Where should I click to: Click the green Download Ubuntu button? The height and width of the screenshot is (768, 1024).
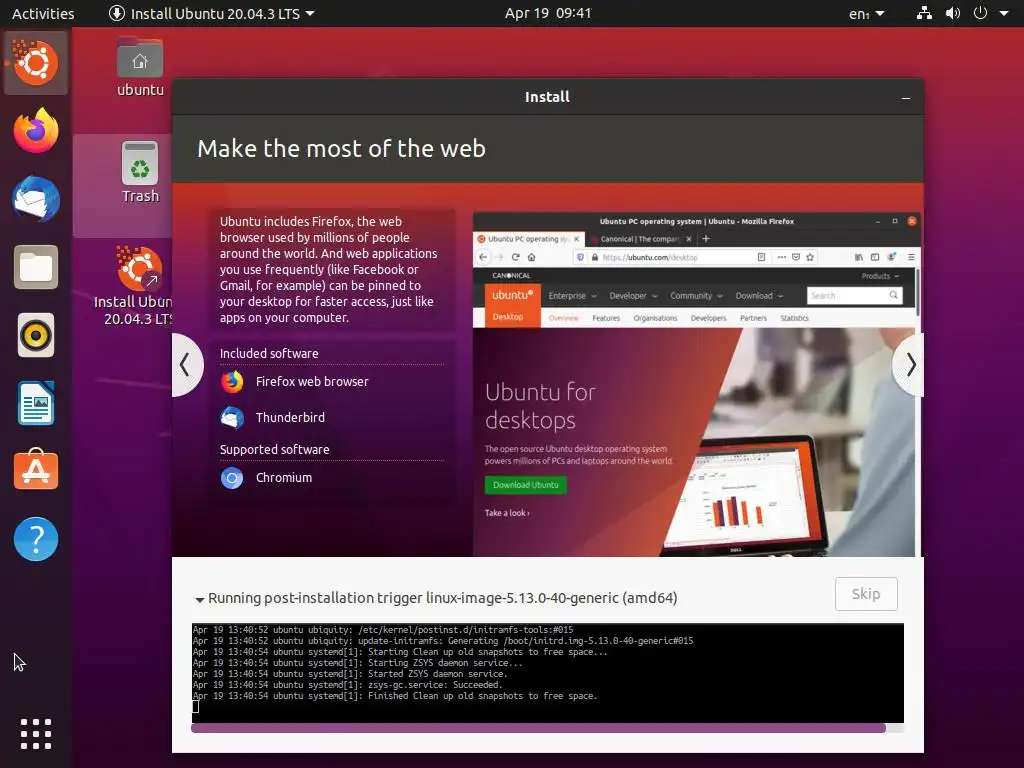[x=526, y=485]
